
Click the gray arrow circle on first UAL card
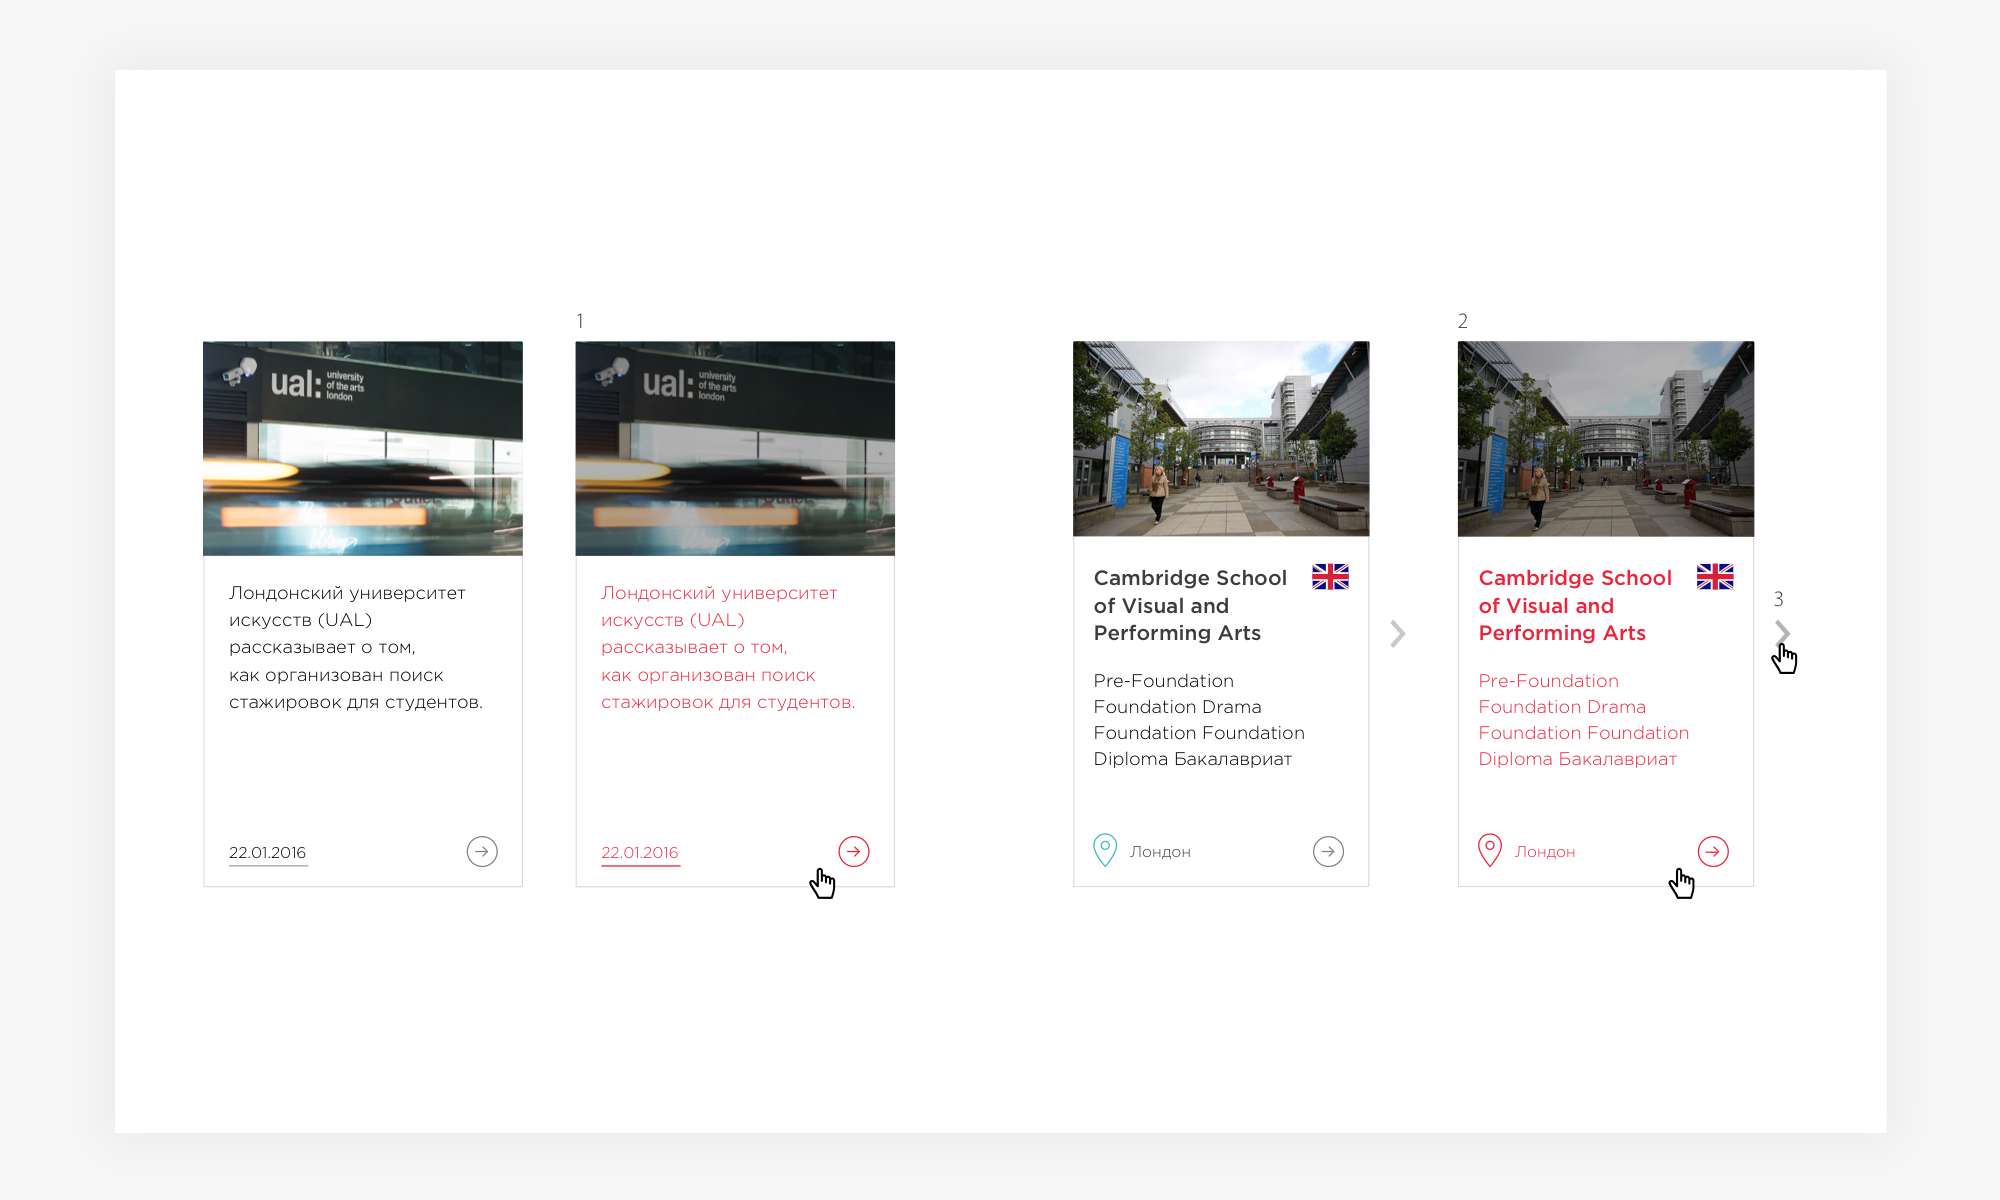tap(482, 851)
